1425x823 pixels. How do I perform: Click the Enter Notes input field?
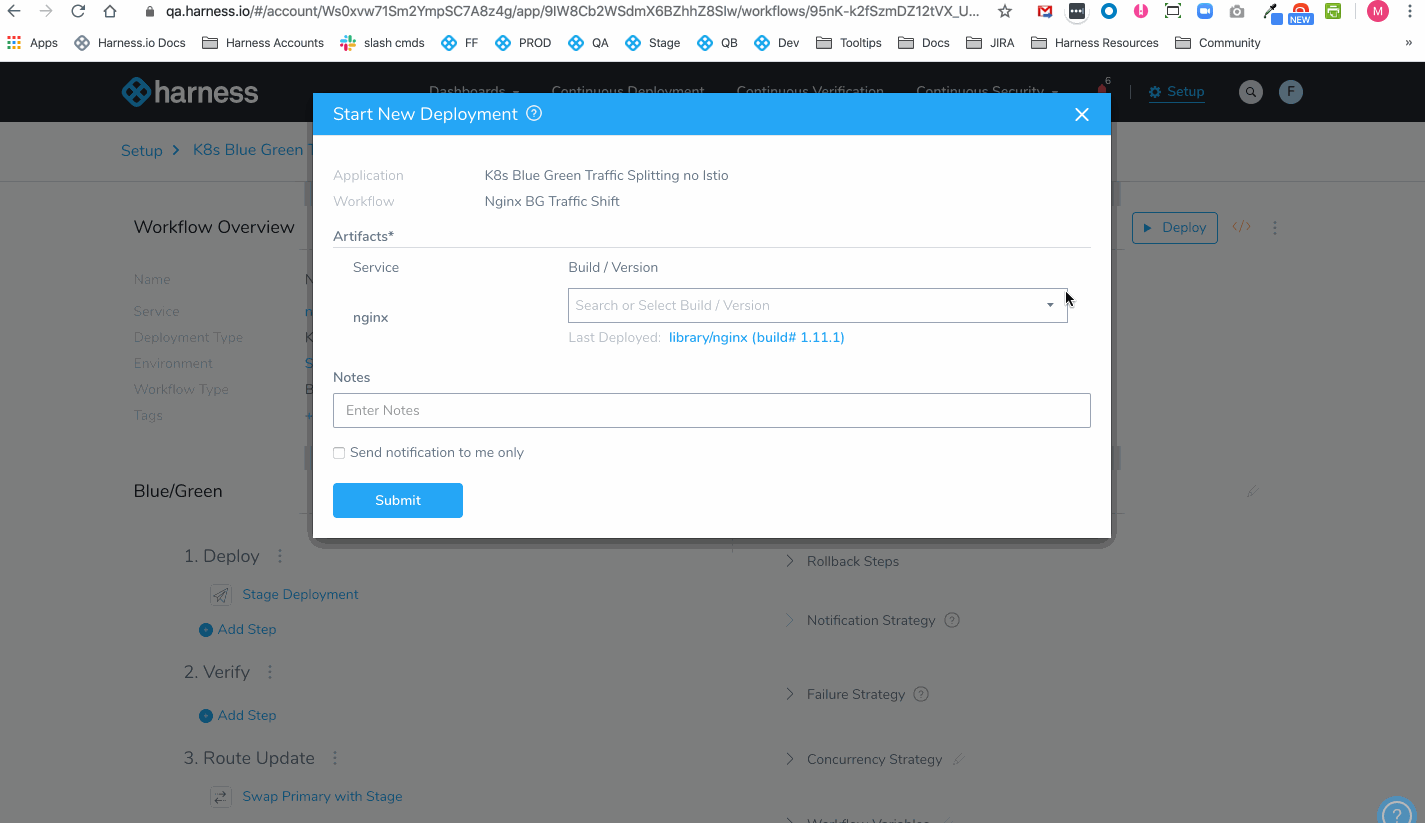click(711, 411)
